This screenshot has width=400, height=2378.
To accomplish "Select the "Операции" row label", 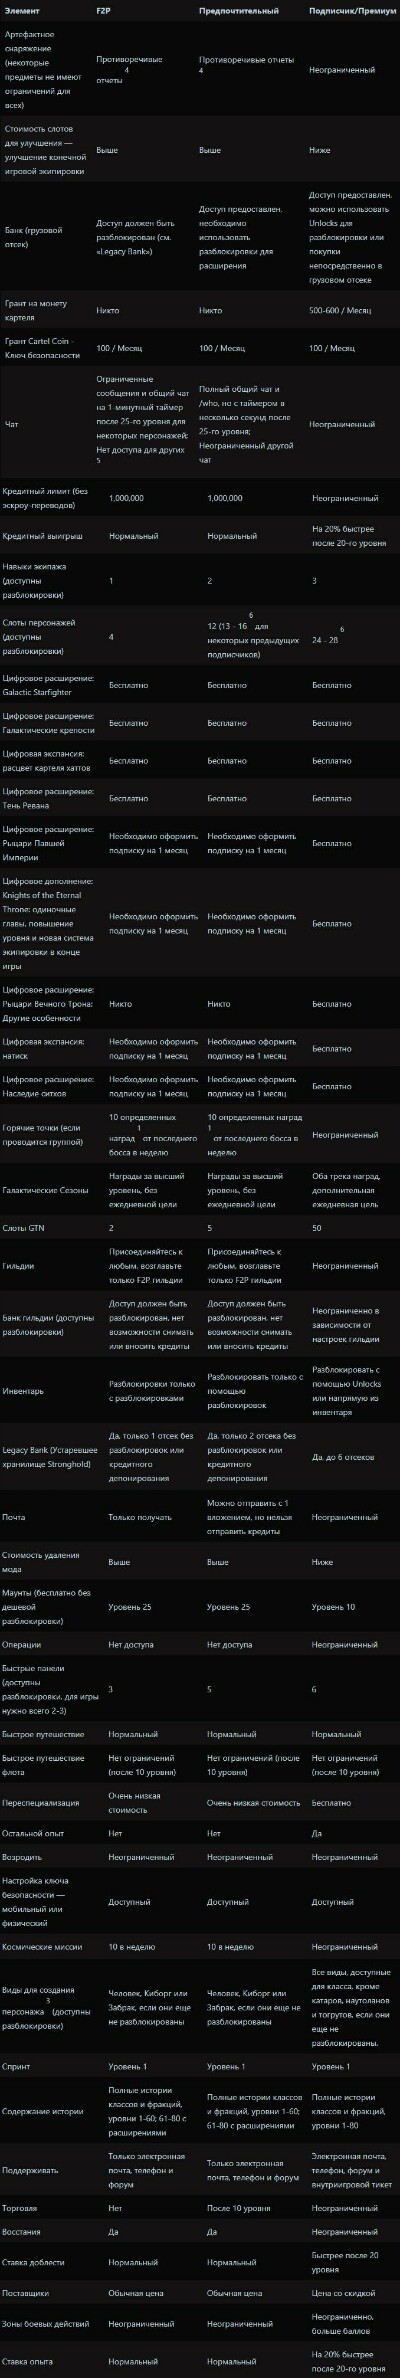I will coord(22,1643).
